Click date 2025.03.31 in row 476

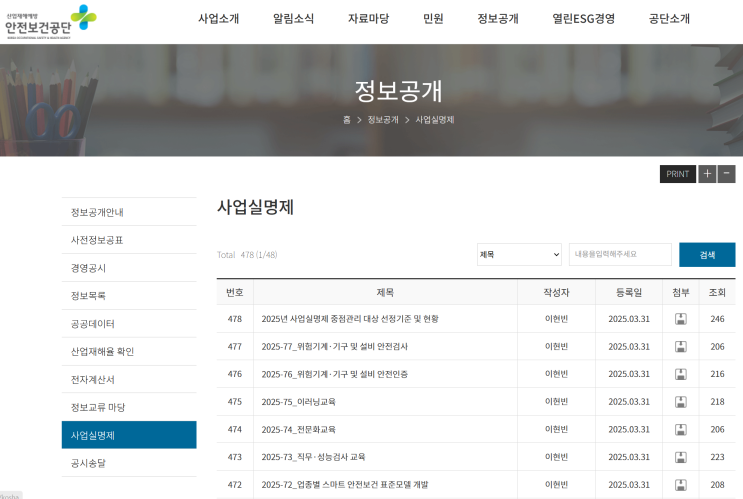(x=629, y=374)
